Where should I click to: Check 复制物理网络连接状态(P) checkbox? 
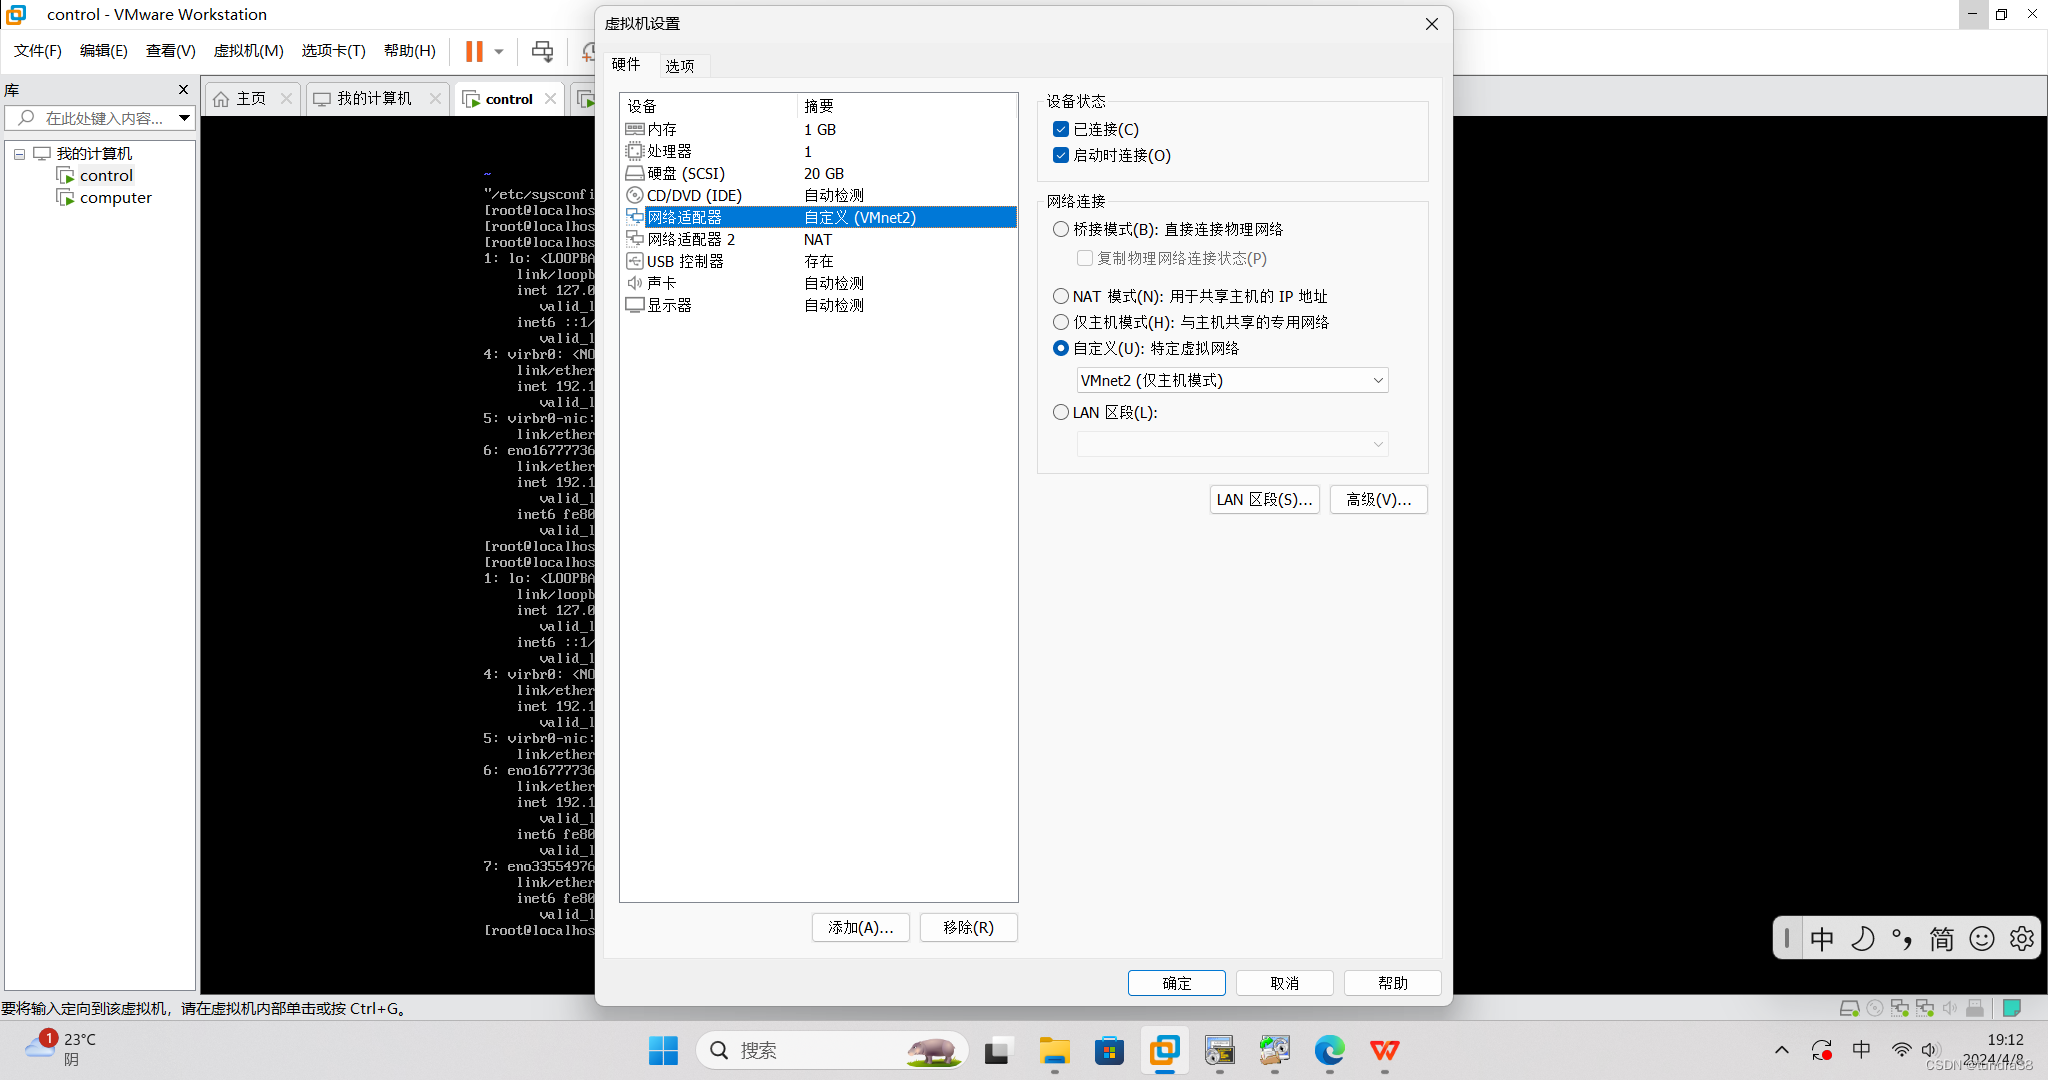tap(1085, 258)
